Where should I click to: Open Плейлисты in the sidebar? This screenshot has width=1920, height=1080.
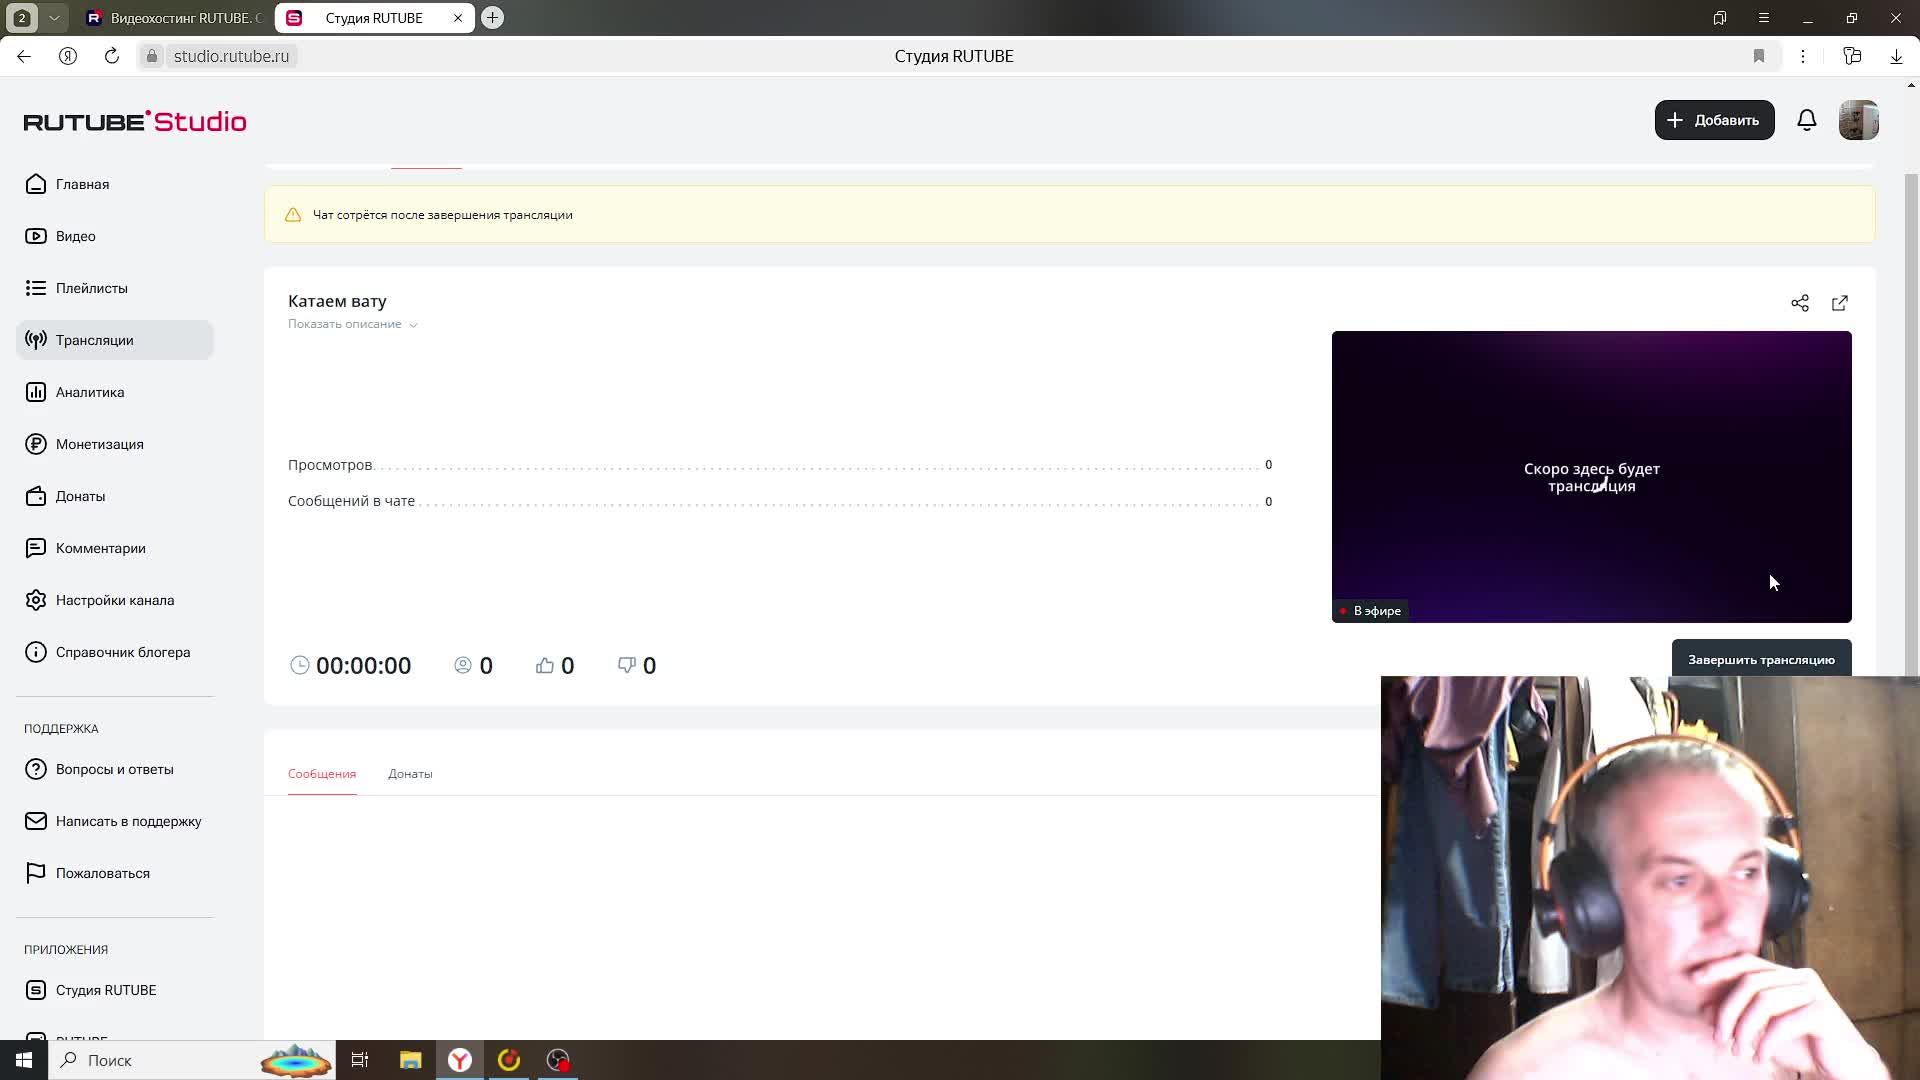(x=91, y=288)
